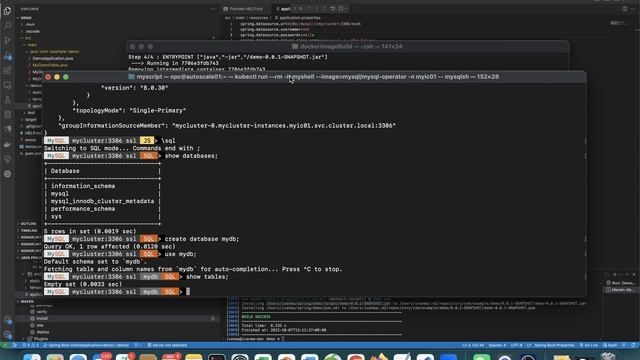640x360 pixels.
Task: Open the Docker whale icon in the activity bar
Action: coord(7,144)
